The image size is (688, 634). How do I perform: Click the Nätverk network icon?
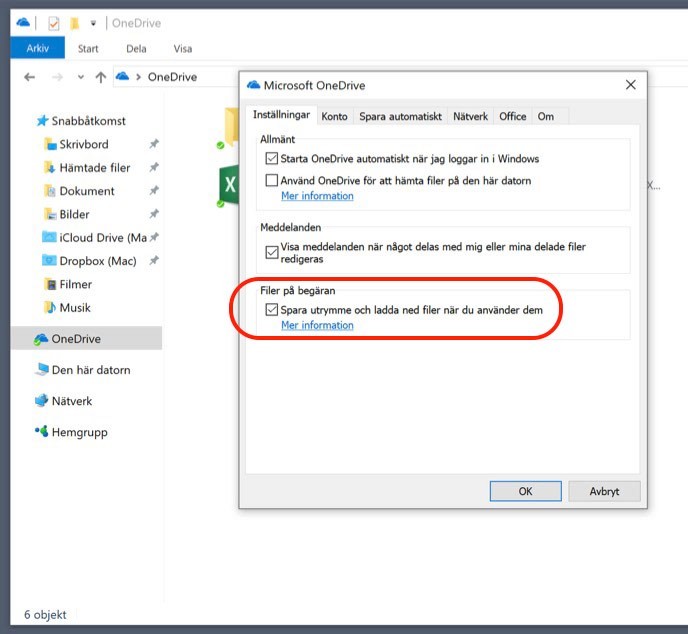41,400
